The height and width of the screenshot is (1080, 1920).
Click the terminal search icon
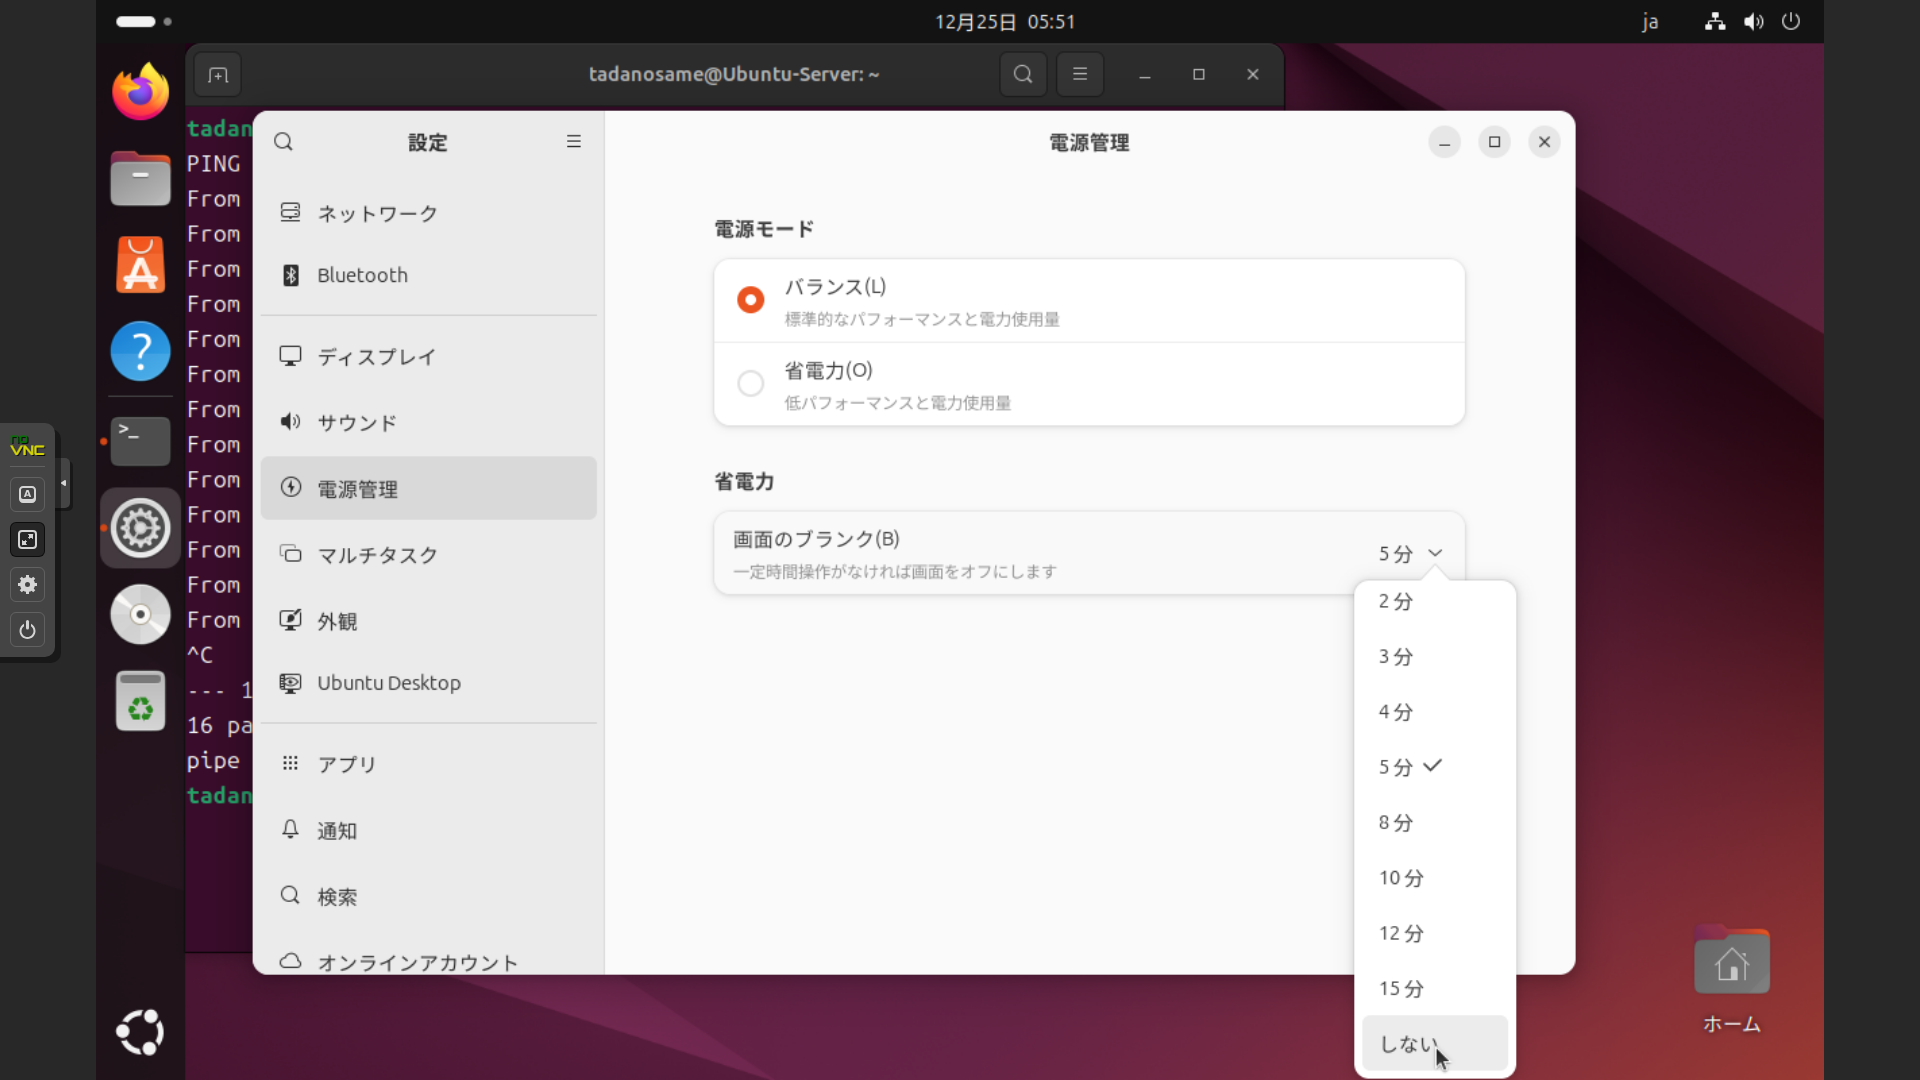click(1022, 74)
